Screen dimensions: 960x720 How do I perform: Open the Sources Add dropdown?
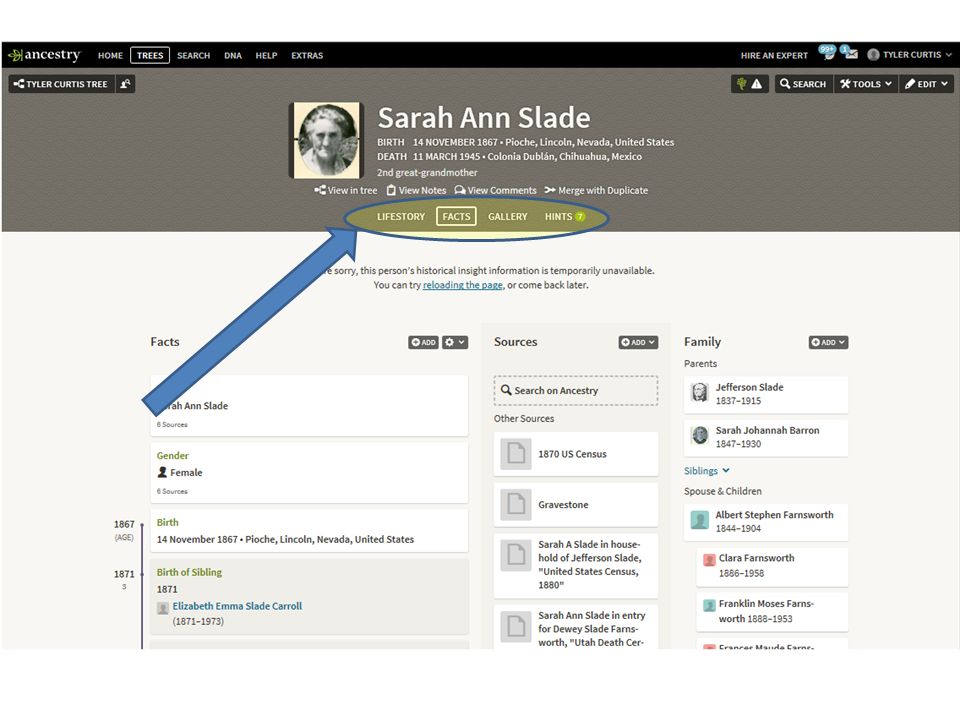click(x=638, y=342)
